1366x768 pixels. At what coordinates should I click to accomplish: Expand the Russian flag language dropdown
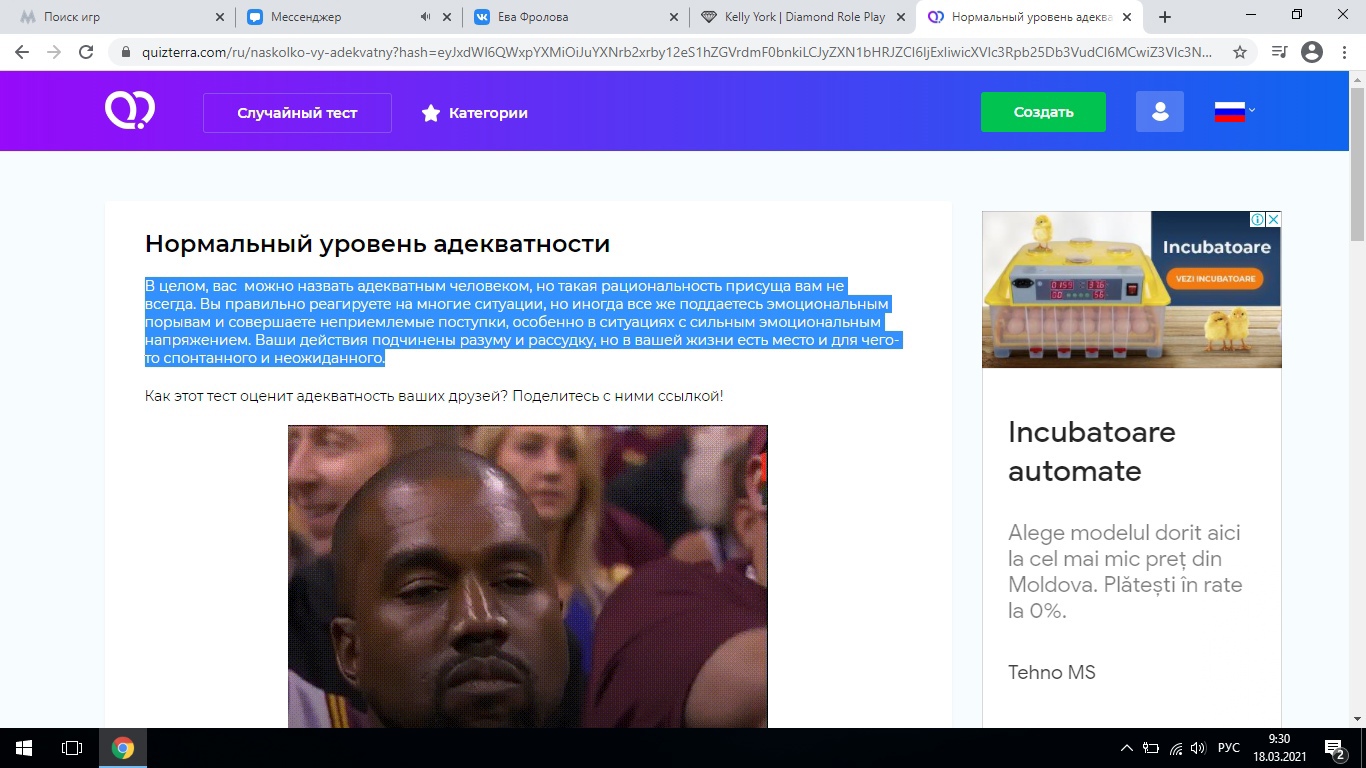click(x=1235, y=112)
